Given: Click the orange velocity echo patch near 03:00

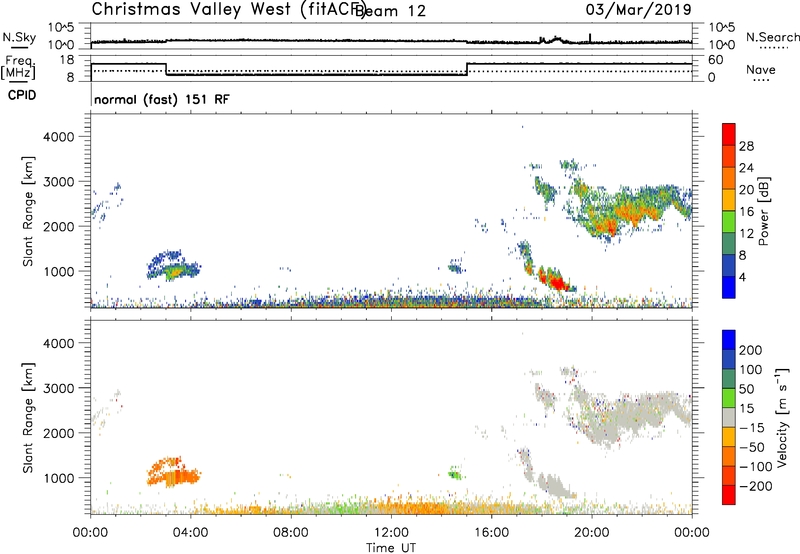Looking at the screenshot, I should point(173,473).
